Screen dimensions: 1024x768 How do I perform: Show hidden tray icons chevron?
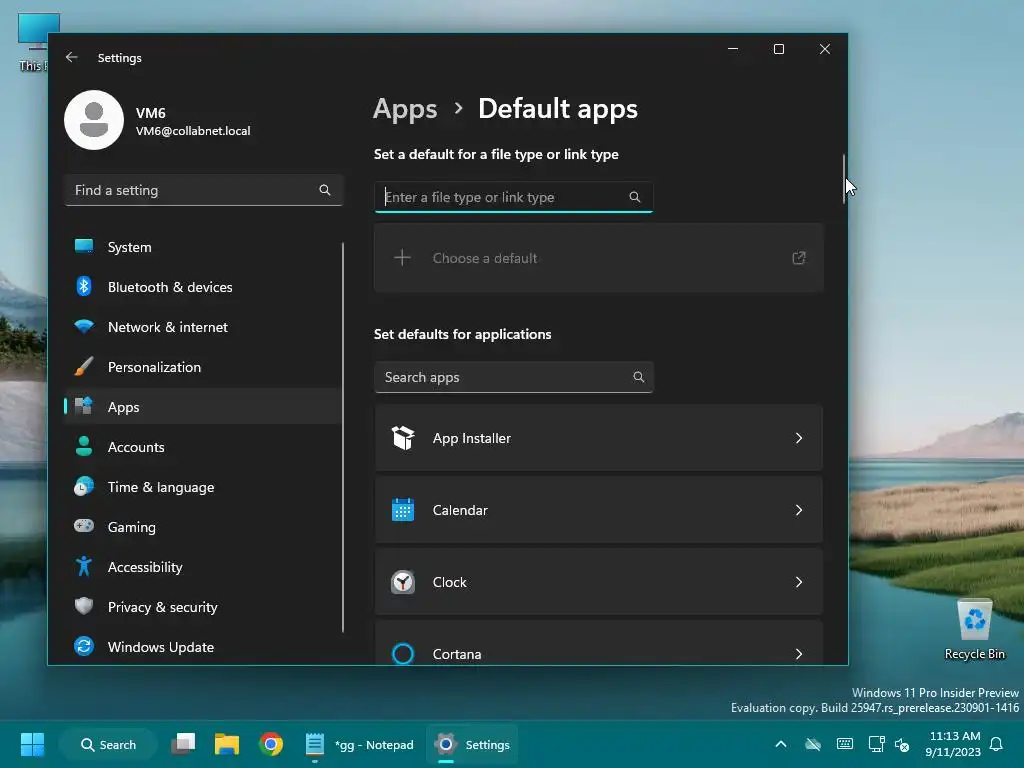(x=780, y=744)
